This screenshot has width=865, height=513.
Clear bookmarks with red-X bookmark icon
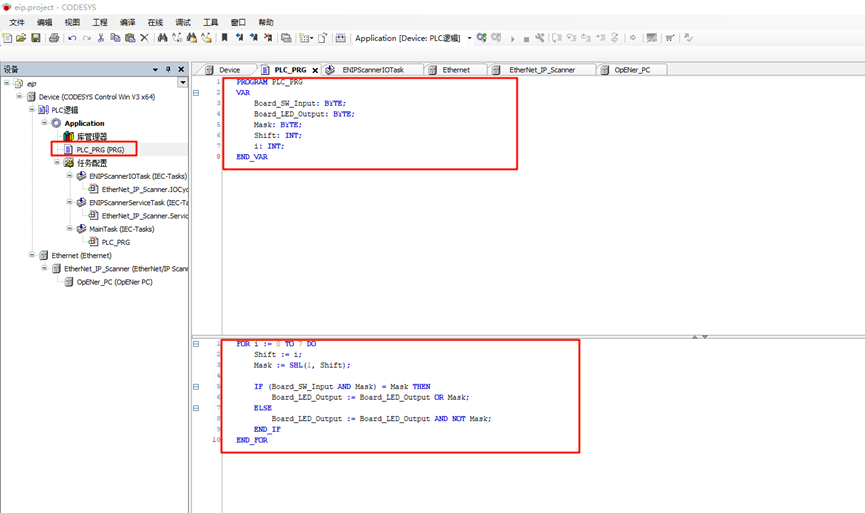268,38
